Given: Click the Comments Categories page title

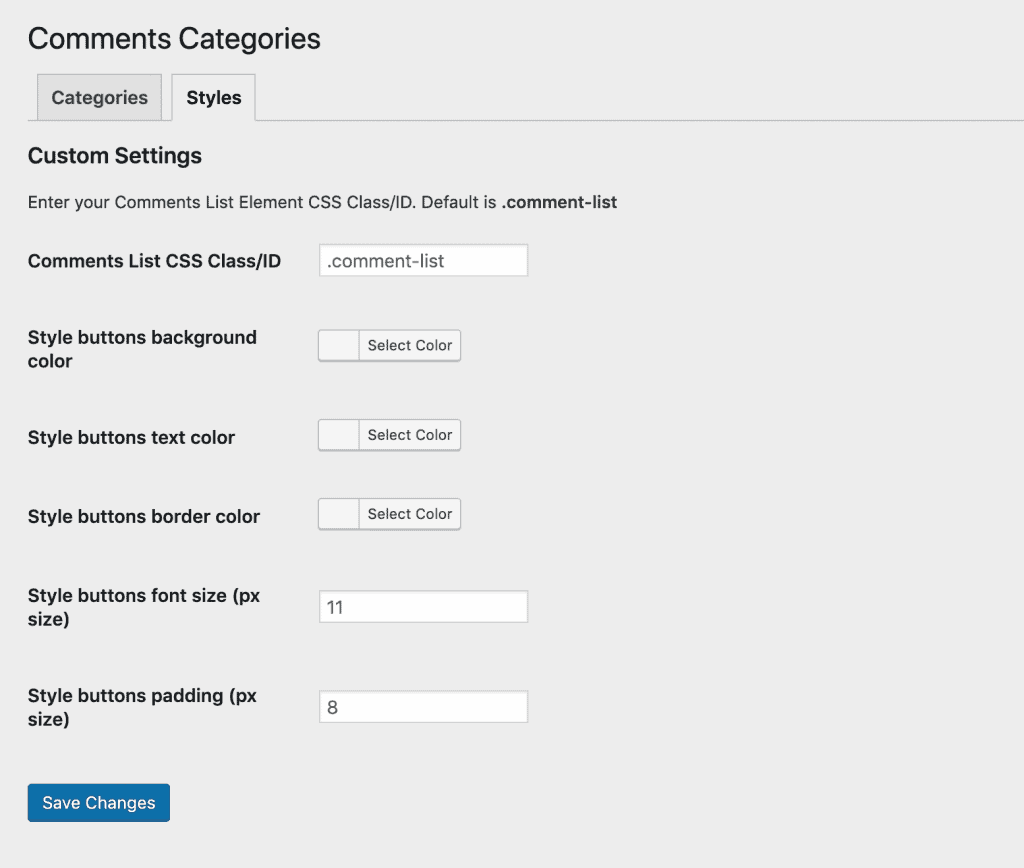Looking at the screenshot, I should click(174, 39).
